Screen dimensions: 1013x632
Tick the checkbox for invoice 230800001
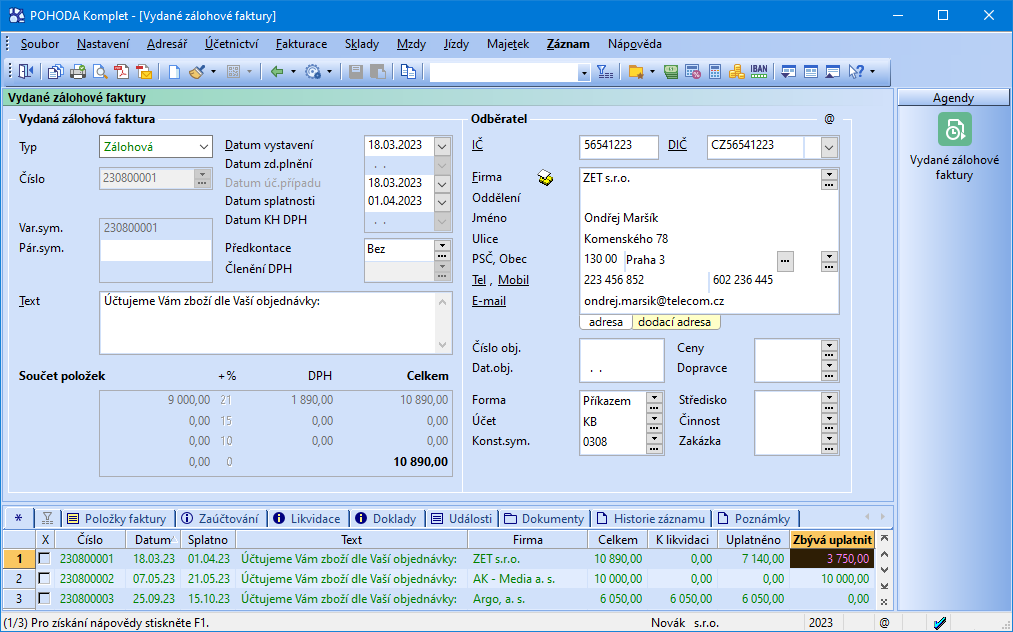[45, 559]
